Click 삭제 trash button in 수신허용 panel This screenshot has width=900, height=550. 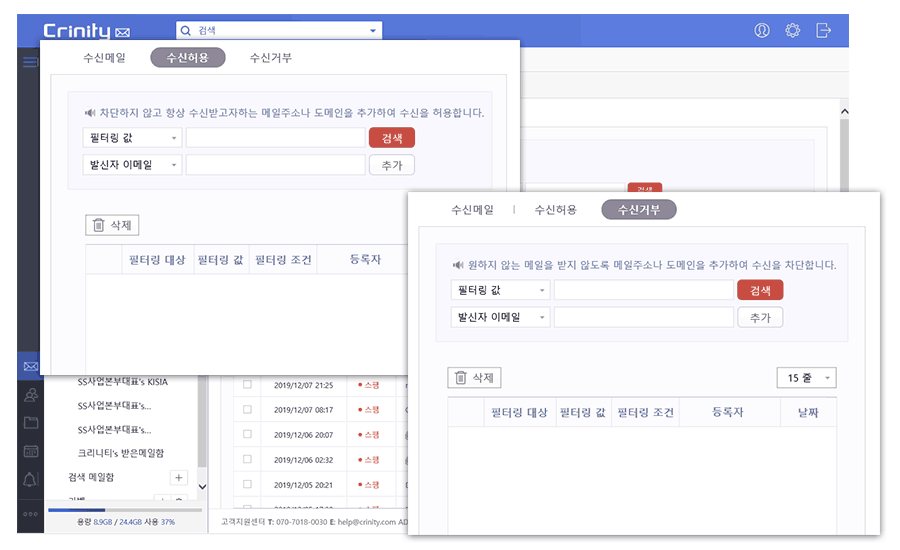[x=112, y=225]
